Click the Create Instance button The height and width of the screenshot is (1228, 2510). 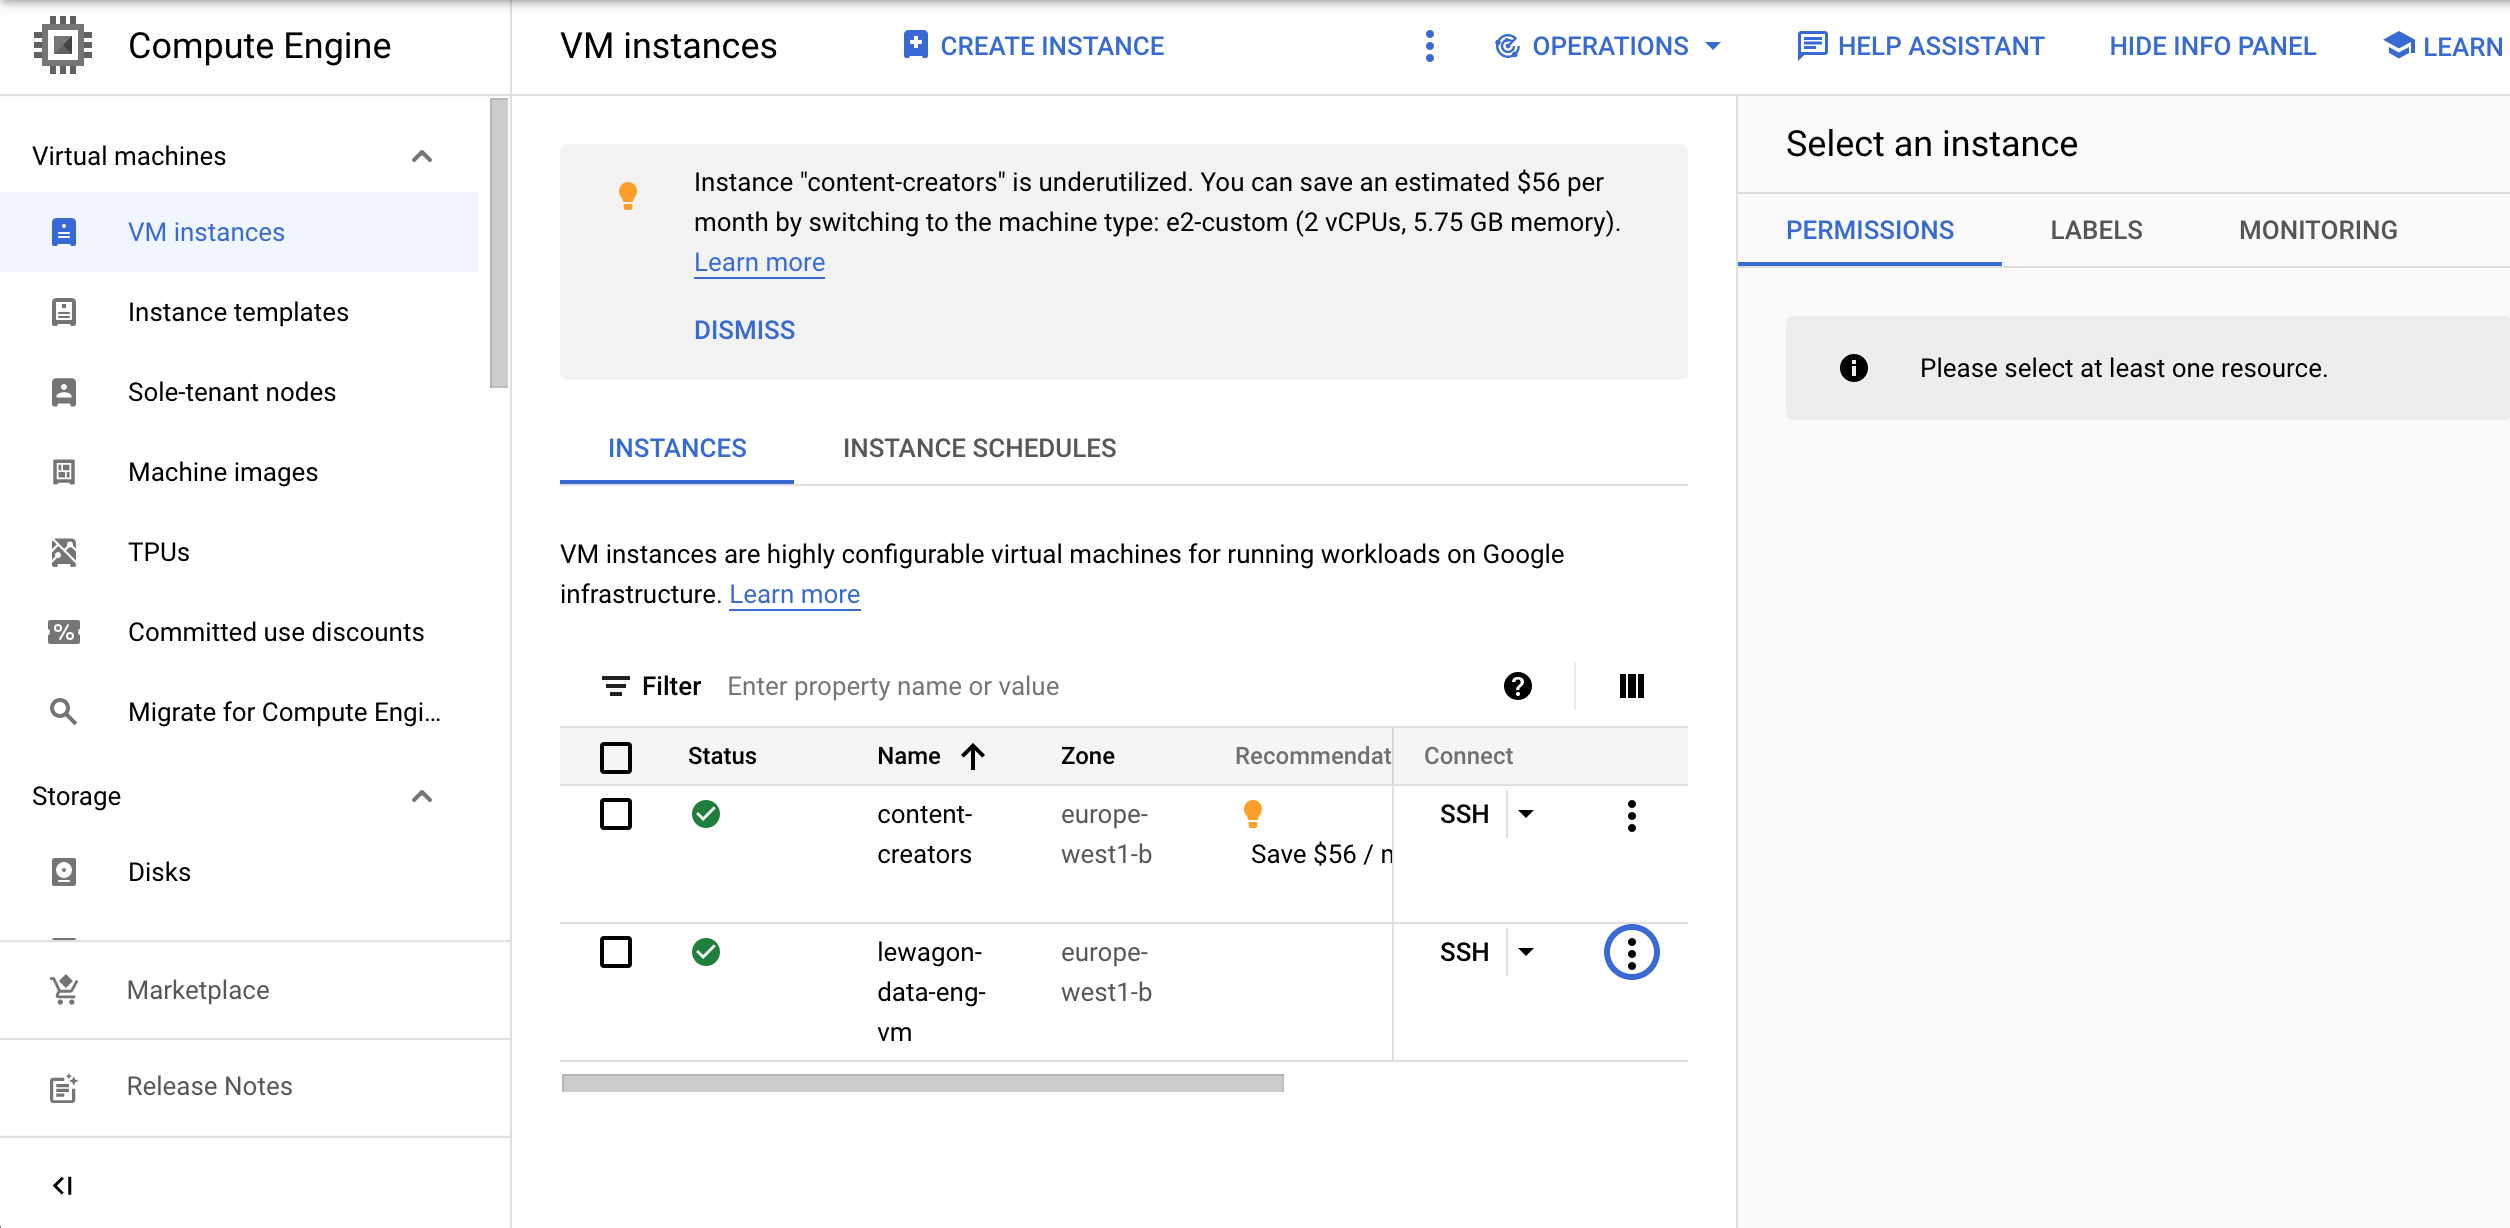coord(1033,46)
